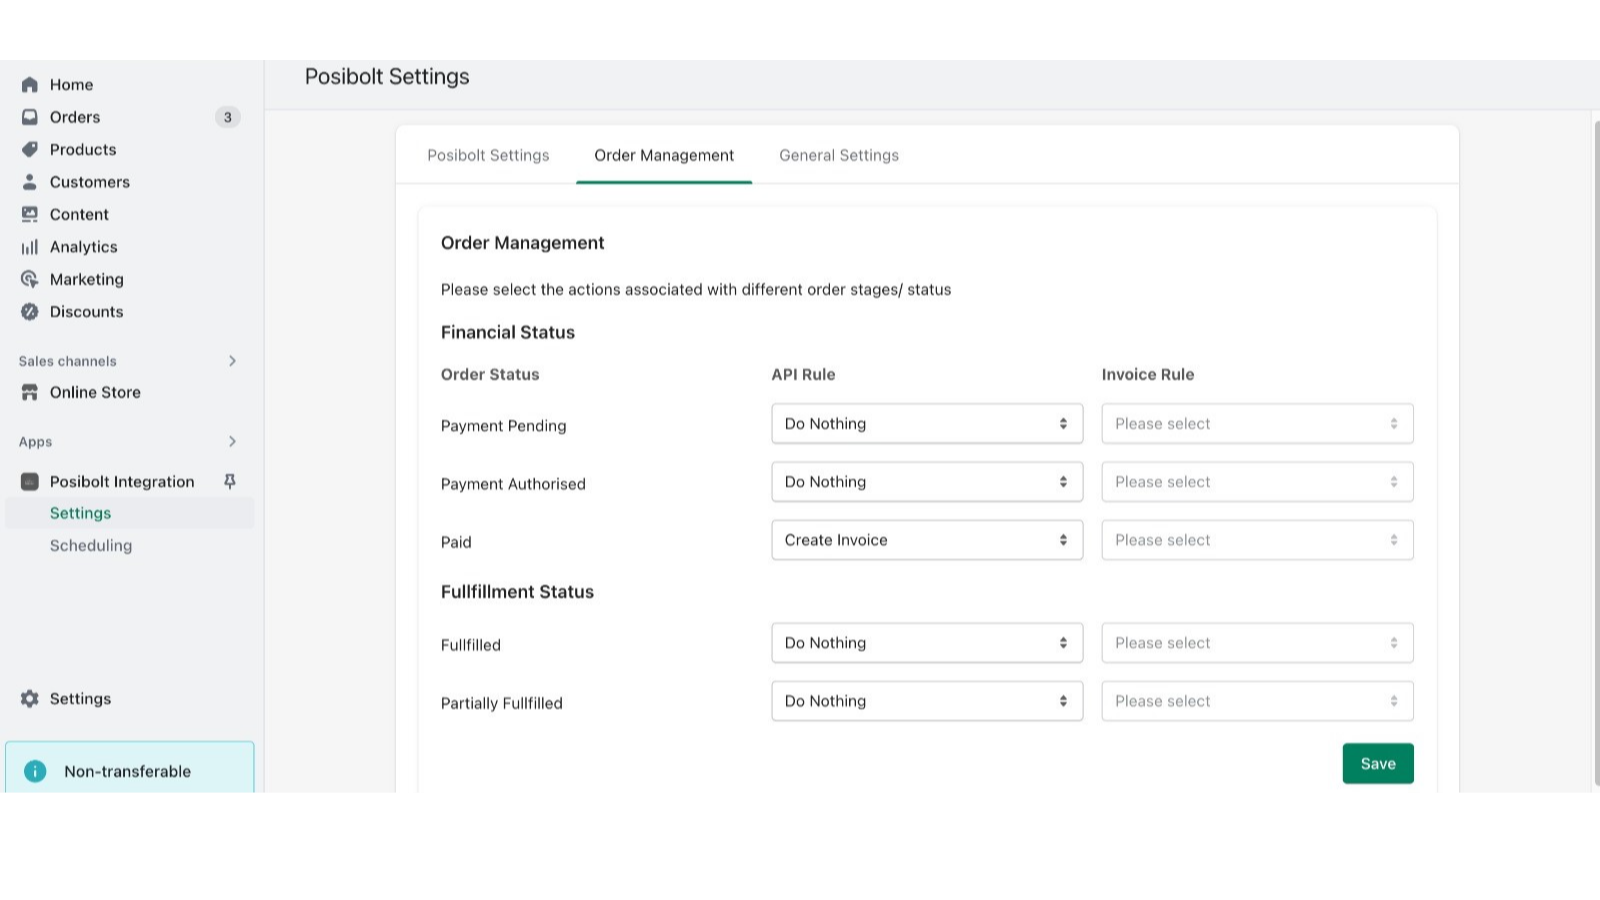
Task: Click the Payment Pending row label
Action: click(x=503, y=426)
